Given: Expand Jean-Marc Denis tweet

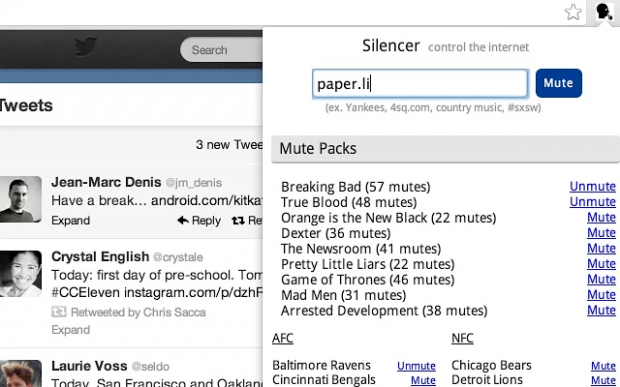Looking at the screenshot, I should pyautogui.click(x=70, y=220).
